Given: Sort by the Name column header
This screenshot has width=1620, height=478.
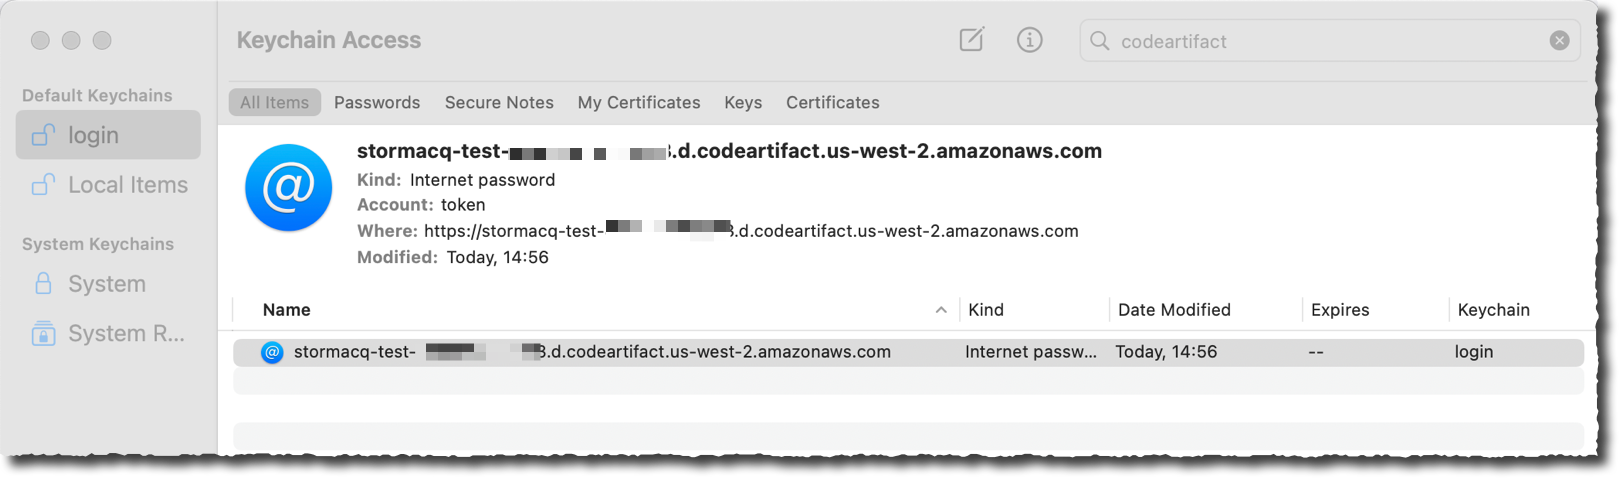Looking at the screenshot, I should [287, 310].
